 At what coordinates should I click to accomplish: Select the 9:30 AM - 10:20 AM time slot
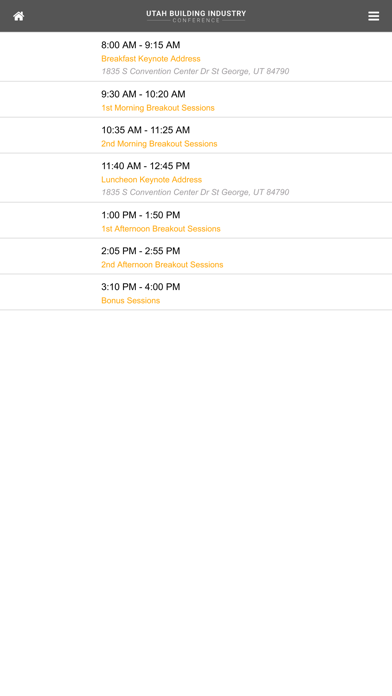[143, 94]
